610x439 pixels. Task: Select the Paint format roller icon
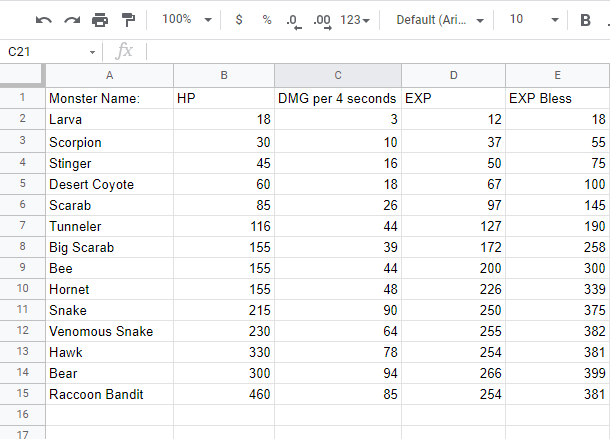pos(128,19)
